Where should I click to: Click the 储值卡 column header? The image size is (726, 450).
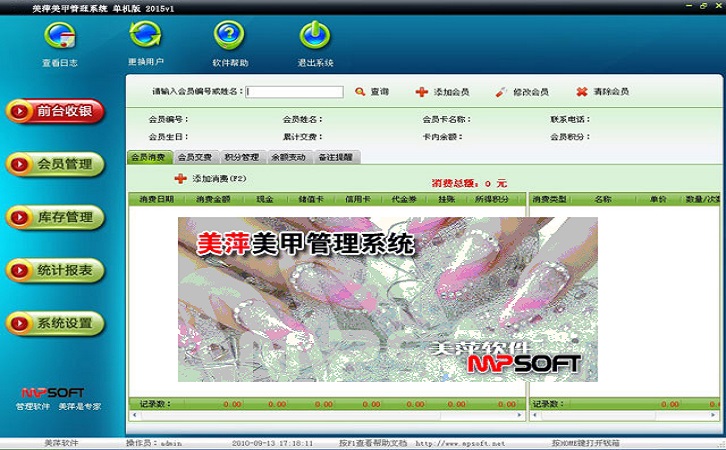coord(311,199)
